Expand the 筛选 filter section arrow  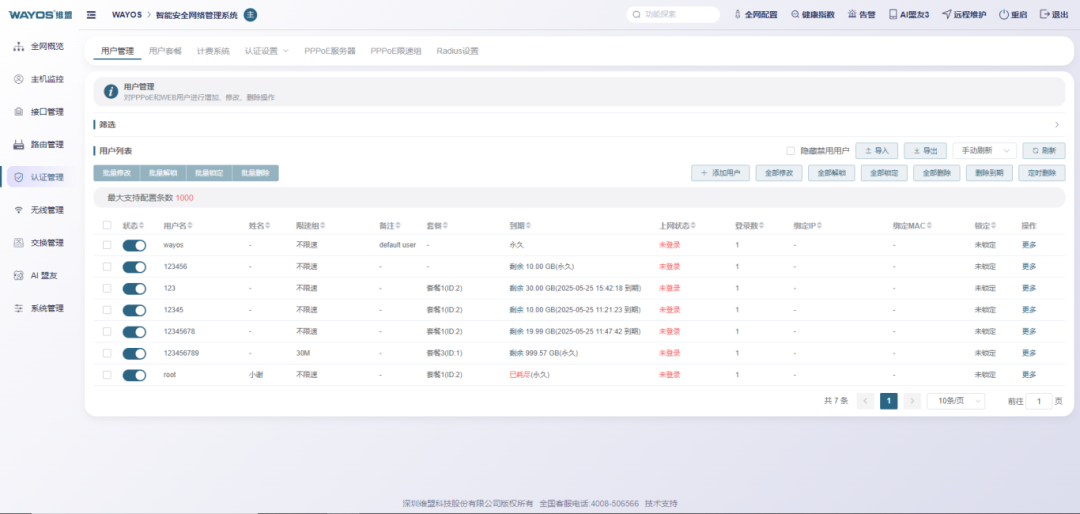1057,125
